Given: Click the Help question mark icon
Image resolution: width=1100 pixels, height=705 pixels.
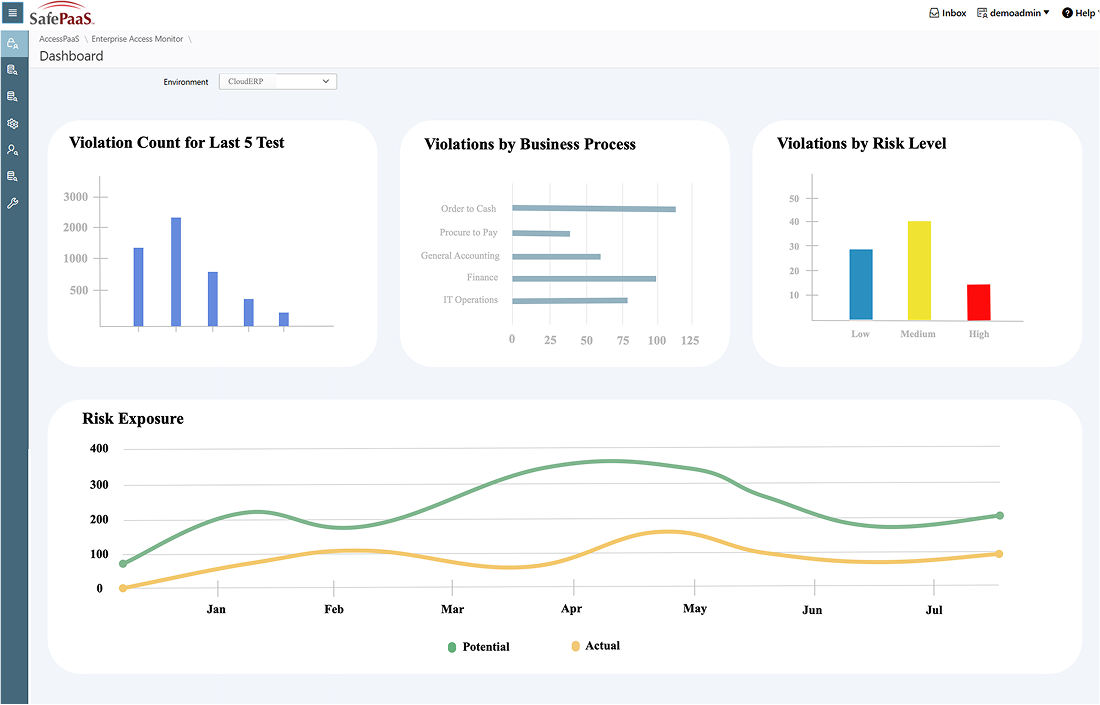Looking at the screenshot, I should [1067, 13].
